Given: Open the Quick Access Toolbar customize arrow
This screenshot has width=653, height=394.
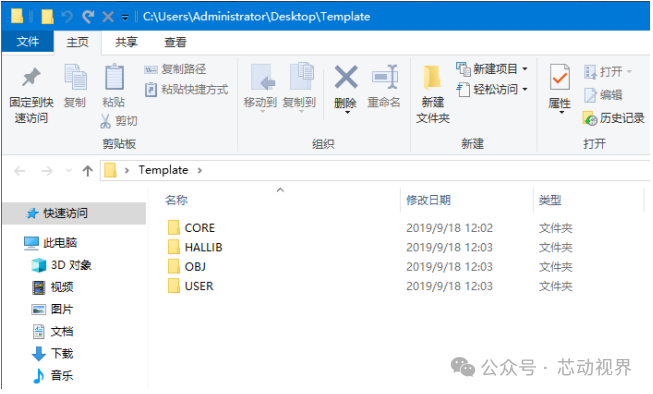Looking at the screenshot, I should [125, 17].
